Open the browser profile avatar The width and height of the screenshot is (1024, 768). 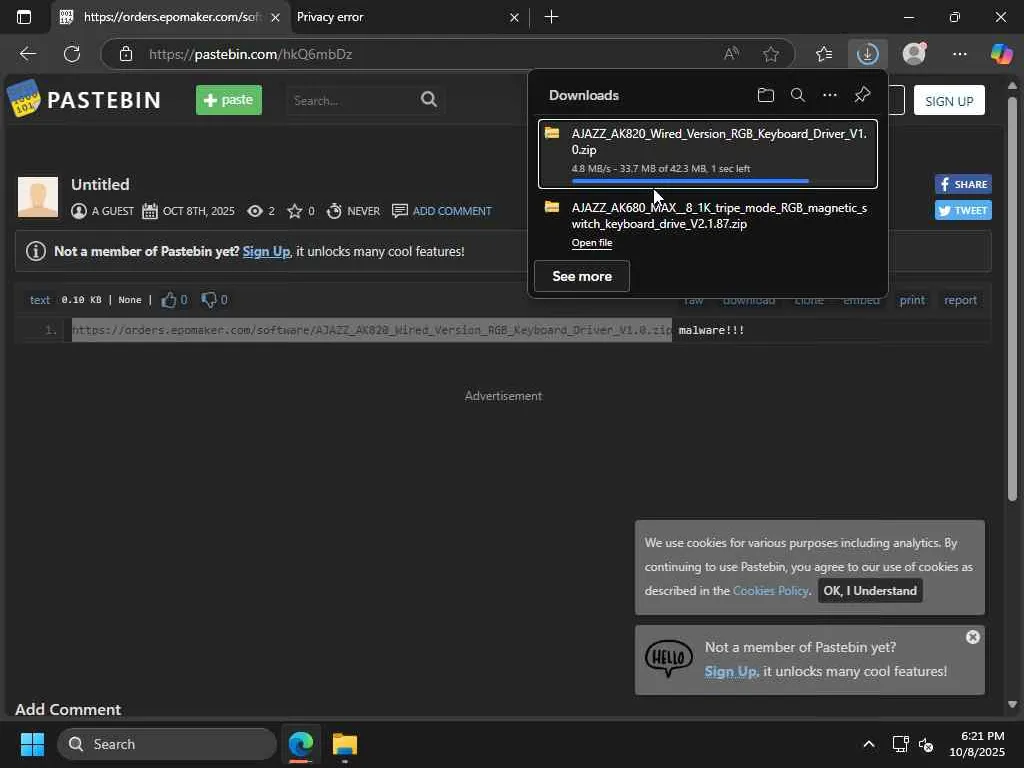click(914, 54)
